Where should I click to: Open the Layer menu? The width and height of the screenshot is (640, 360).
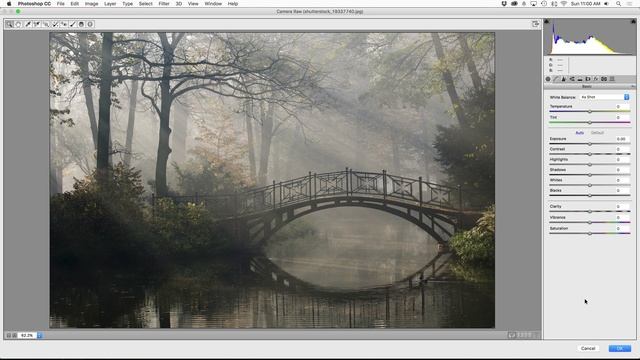[110, 4]
